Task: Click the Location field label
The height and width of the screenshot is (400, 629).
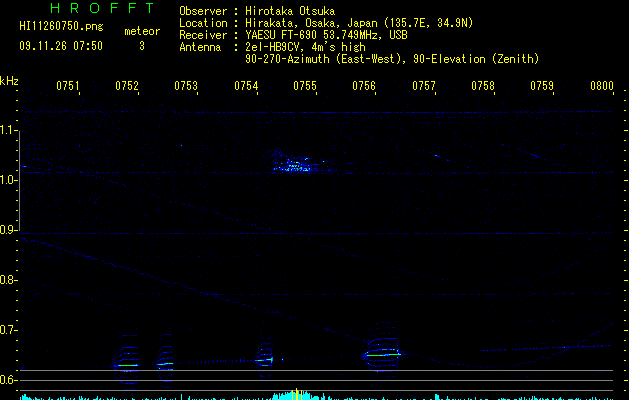Action: point(203,23)
